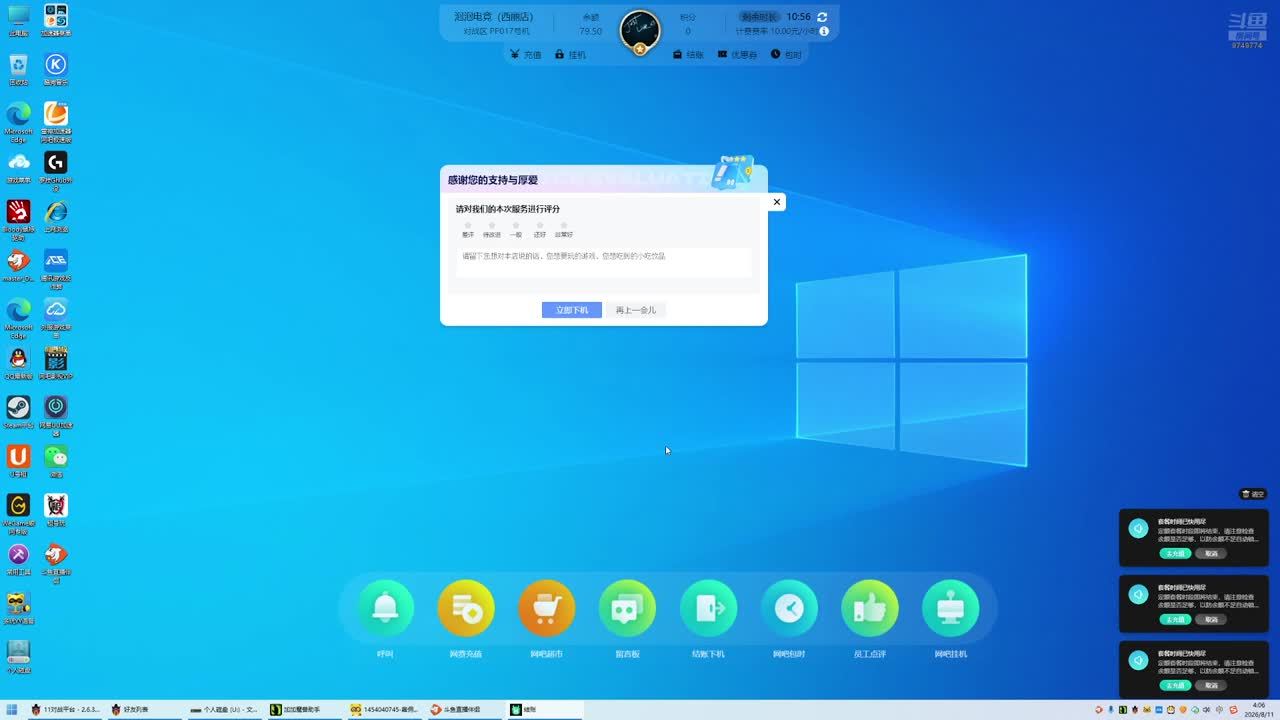Open the Kugou music desktop icon

[56, 70]
